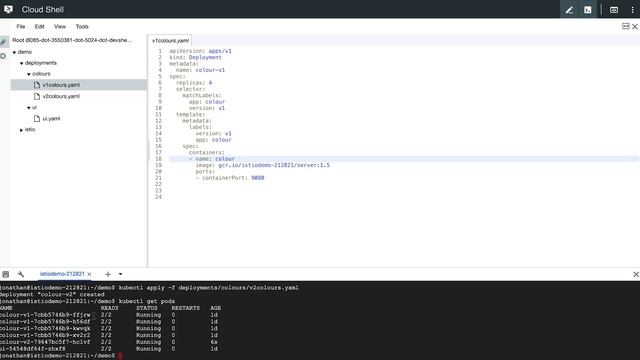The image size is (640, 360).
Task: Collapse the ui folder
Action: (29, 108)
